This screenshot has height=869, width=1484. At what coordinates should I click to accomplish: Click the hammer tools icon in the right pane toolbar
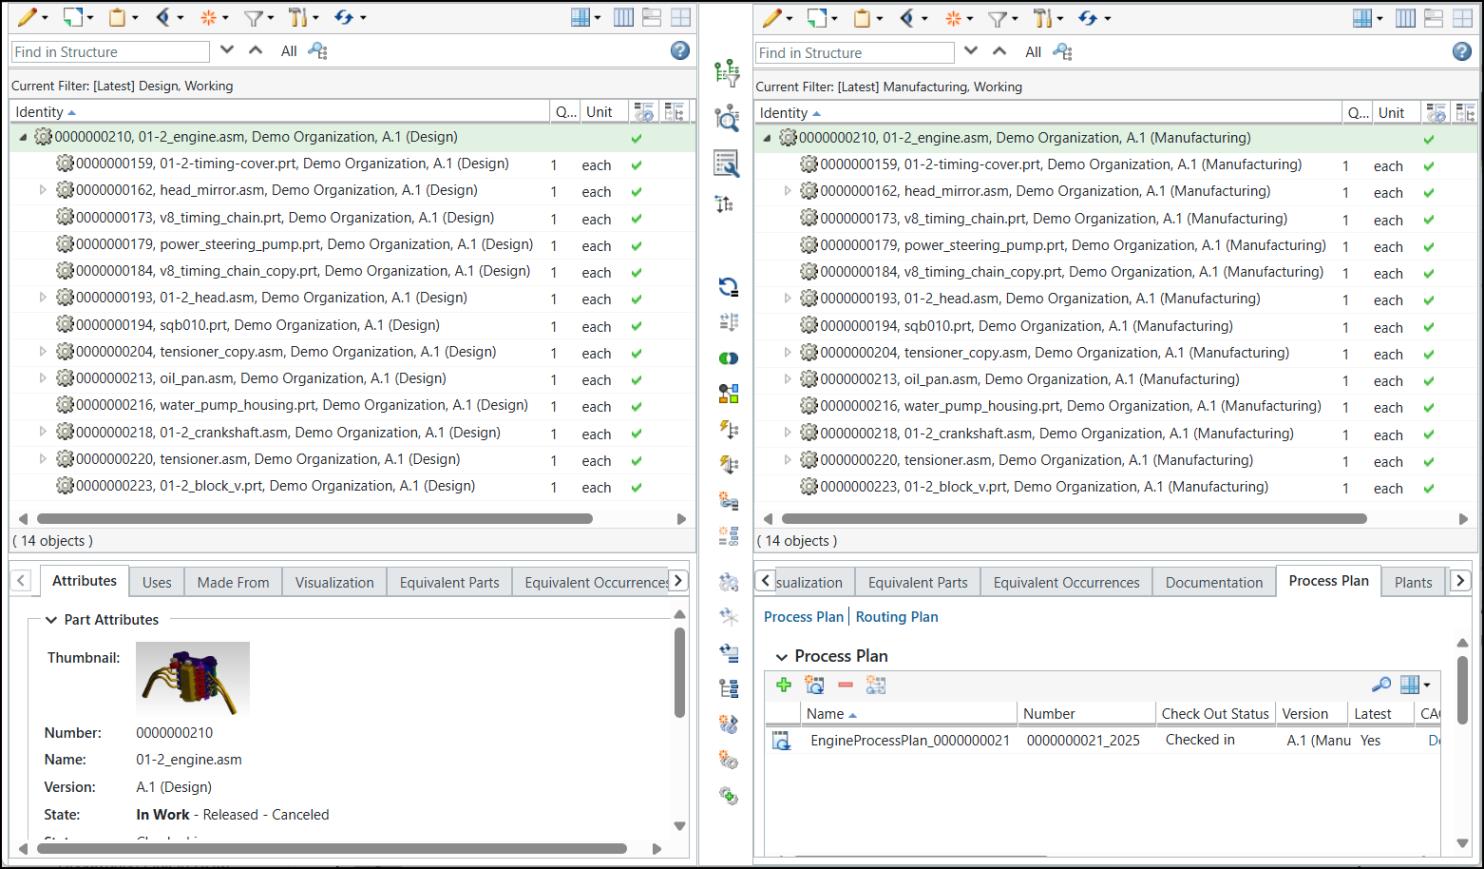pos(1043,18)
